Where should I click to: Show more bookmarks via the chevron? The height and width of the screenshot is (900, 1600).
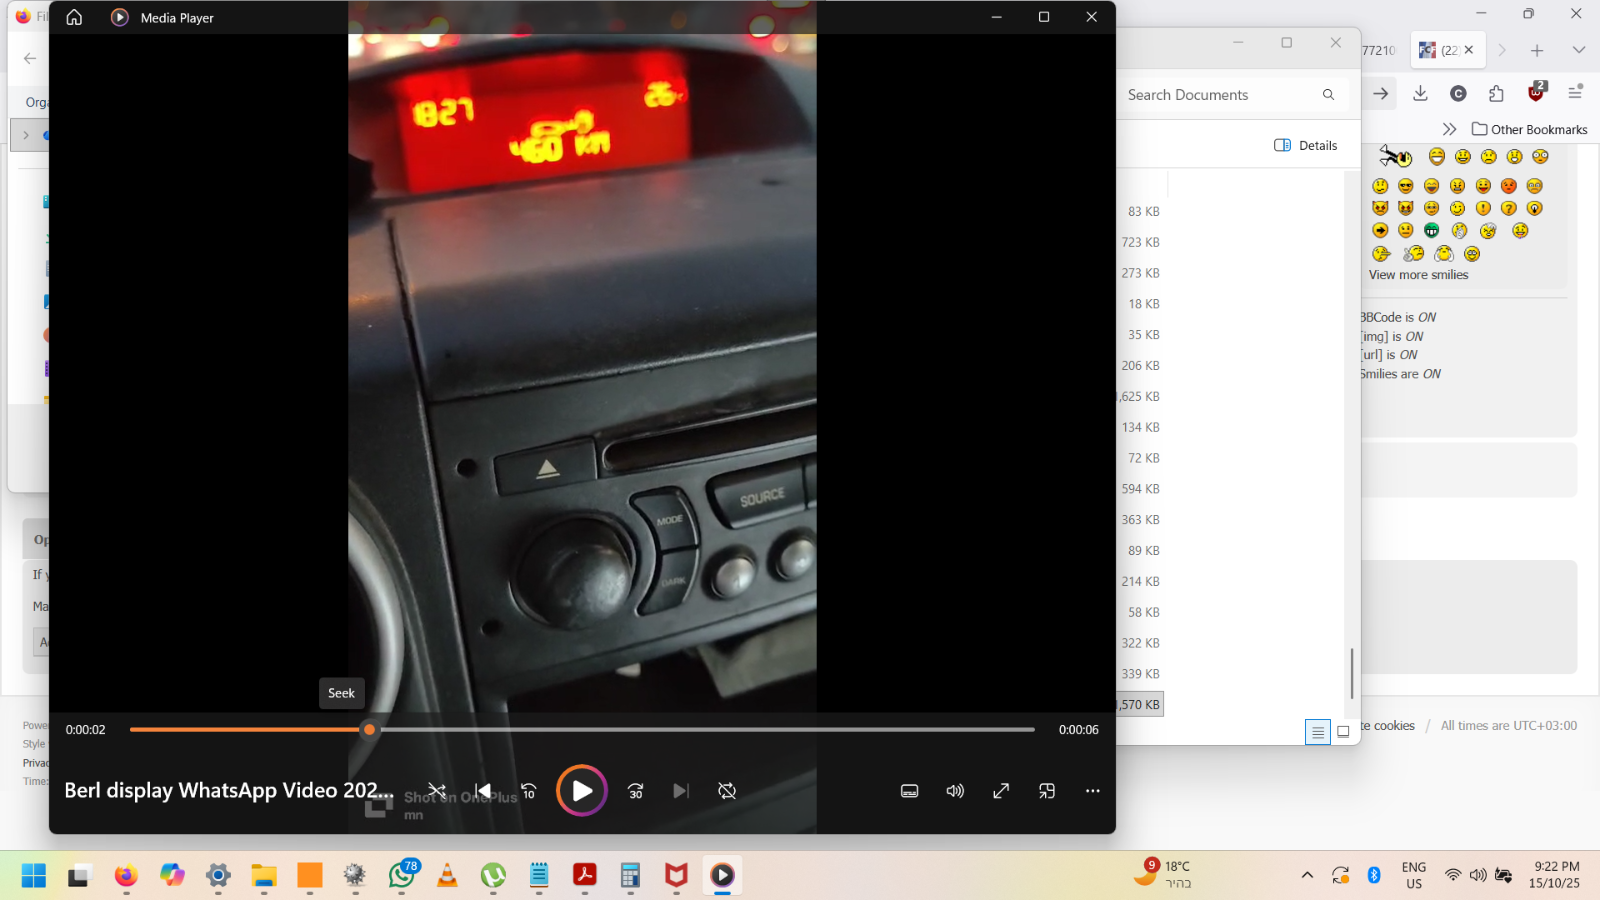[x=1449, y=129]
